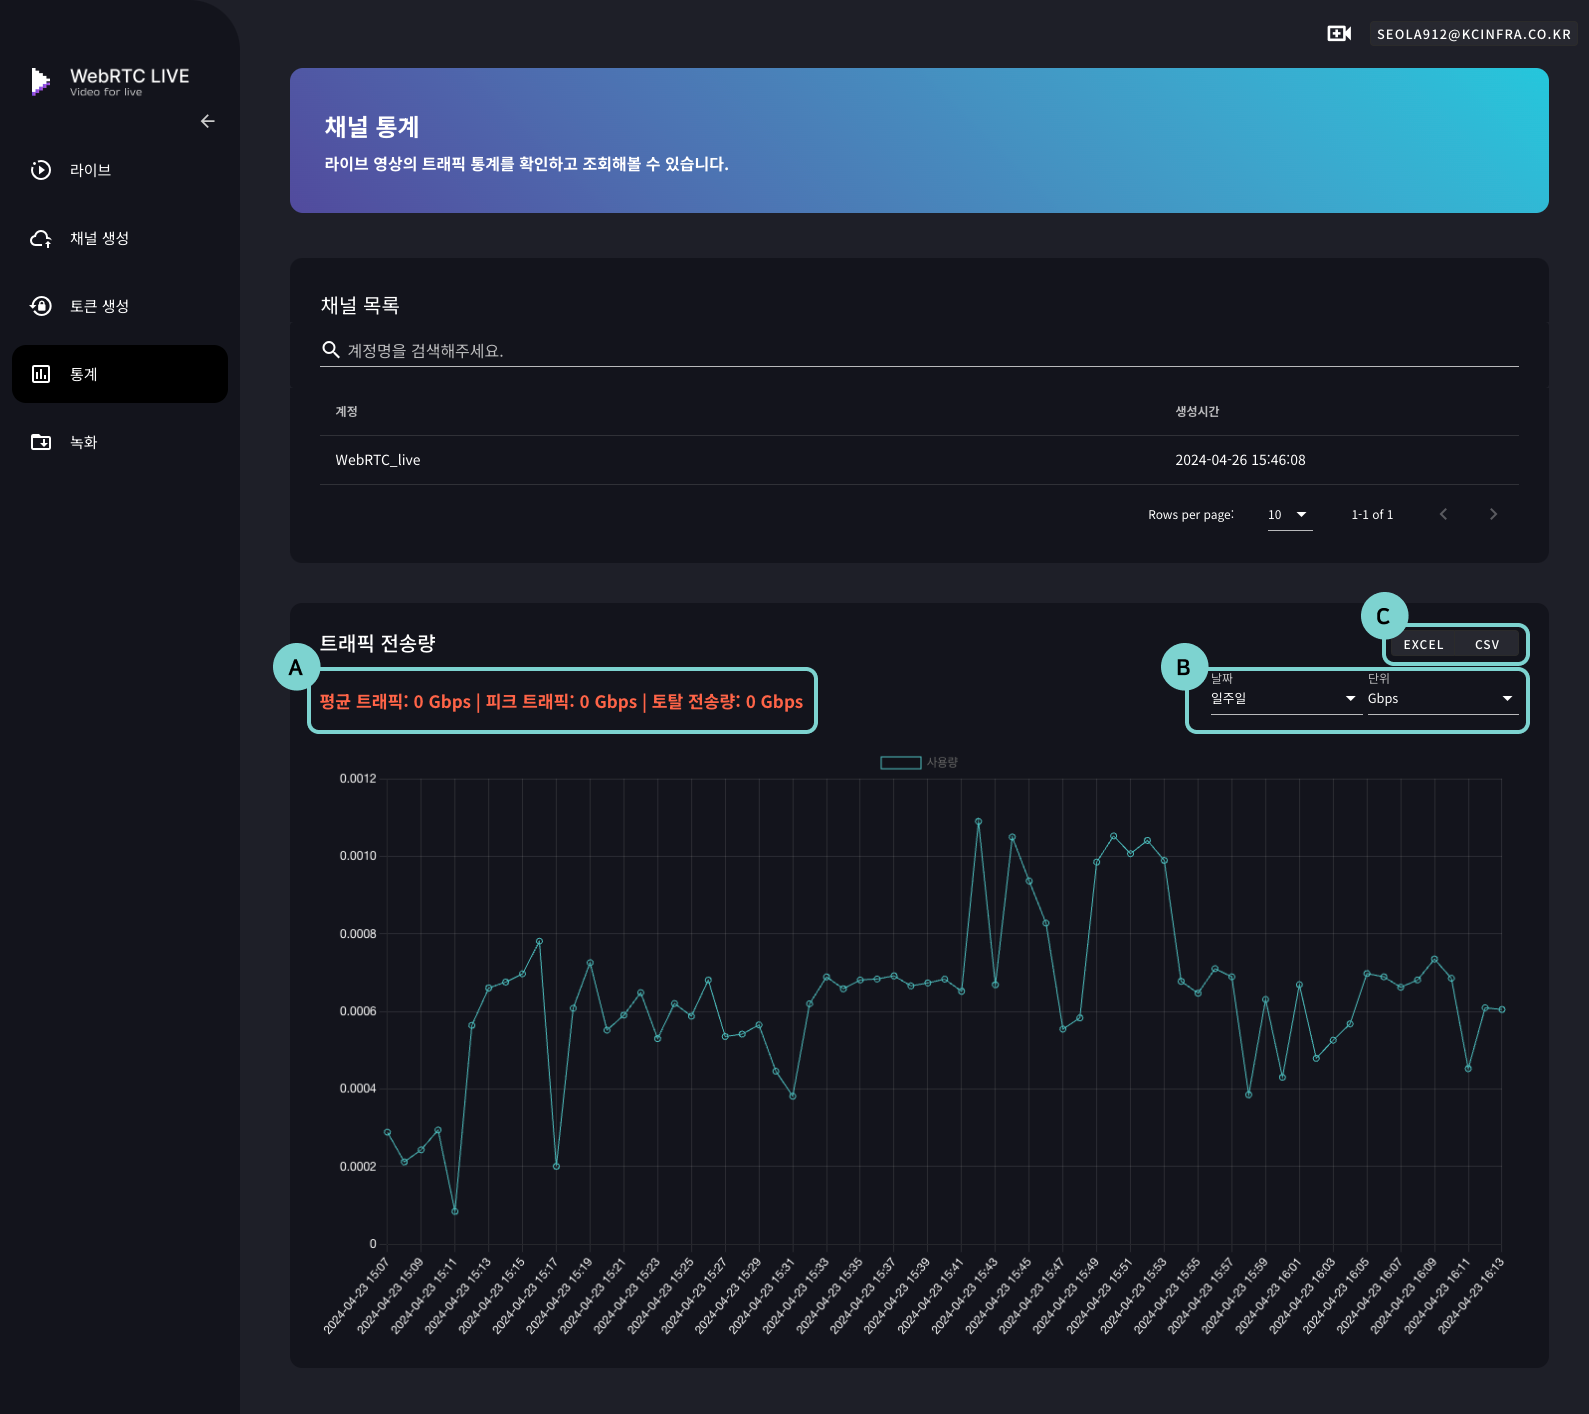This screenshot has height=1414, width=1589.
Task: Open the 날짜 dropdown showing 일주일
Action: (1283, 699)
